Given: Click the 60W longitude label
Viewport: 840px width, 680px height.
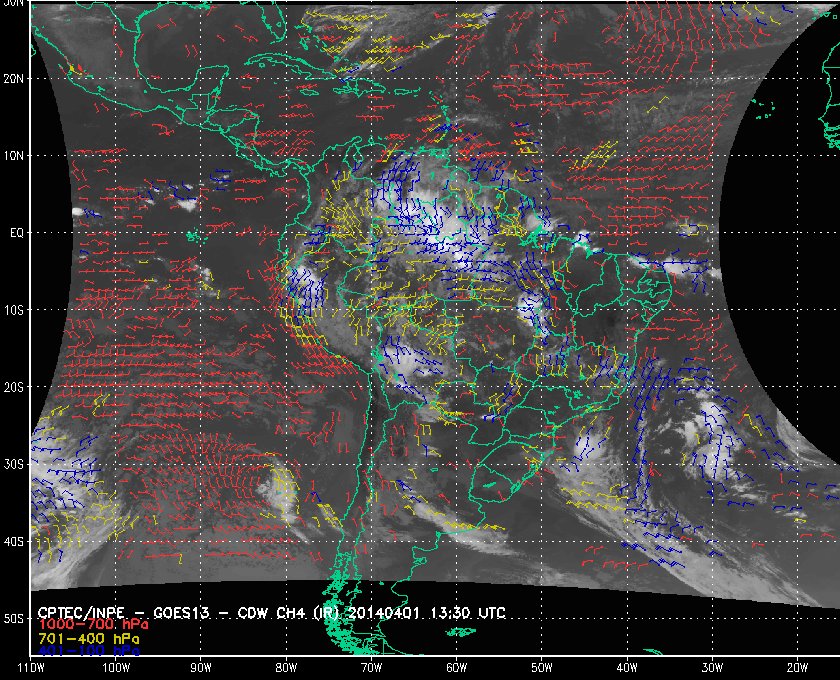Looking at the screenshot, I should (x=456, y=668).
